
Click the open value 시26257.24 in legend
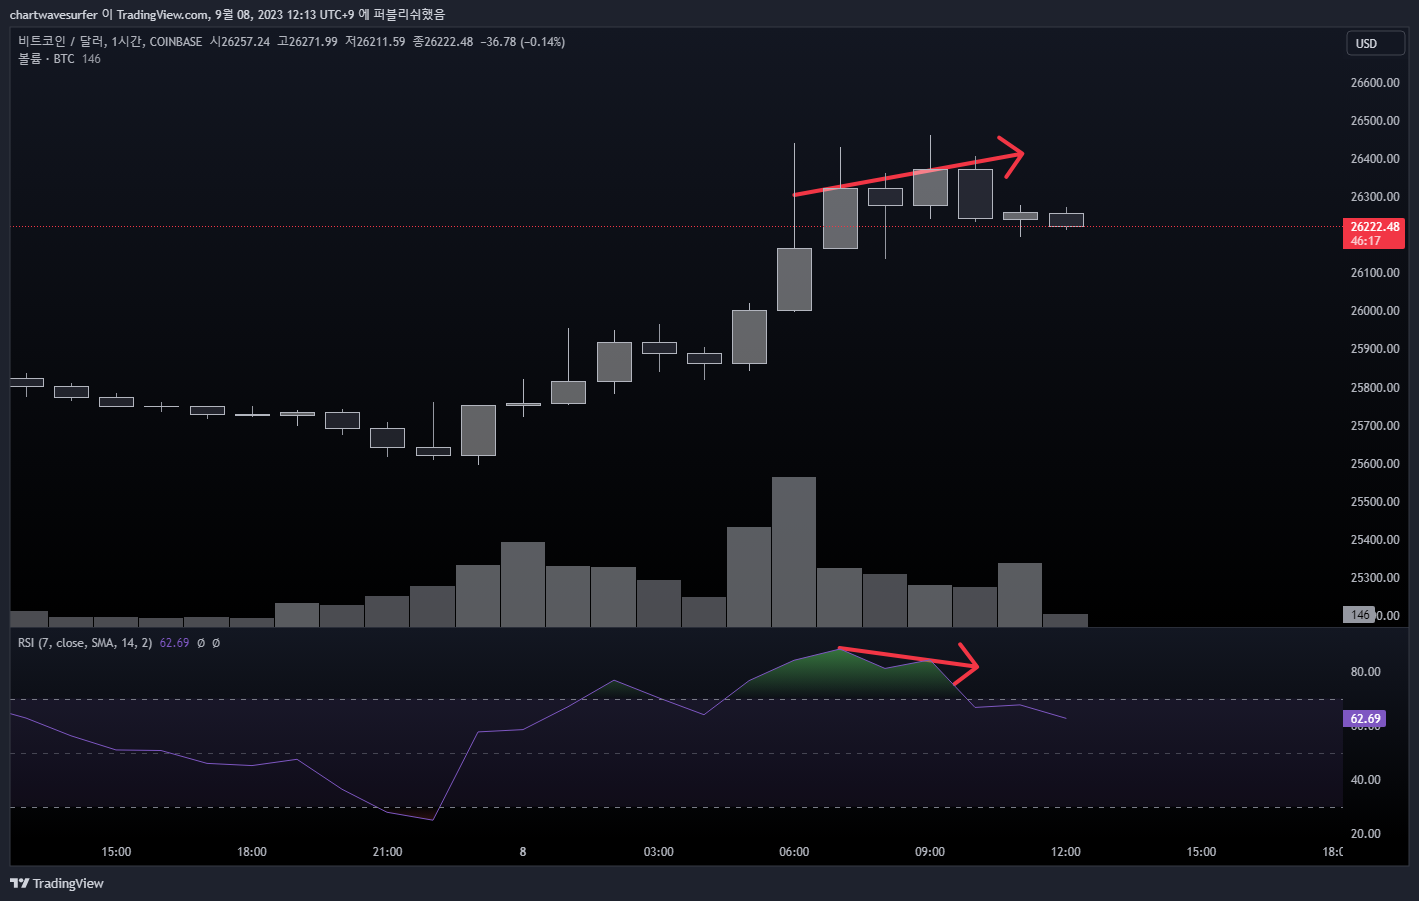coord(239,42)
